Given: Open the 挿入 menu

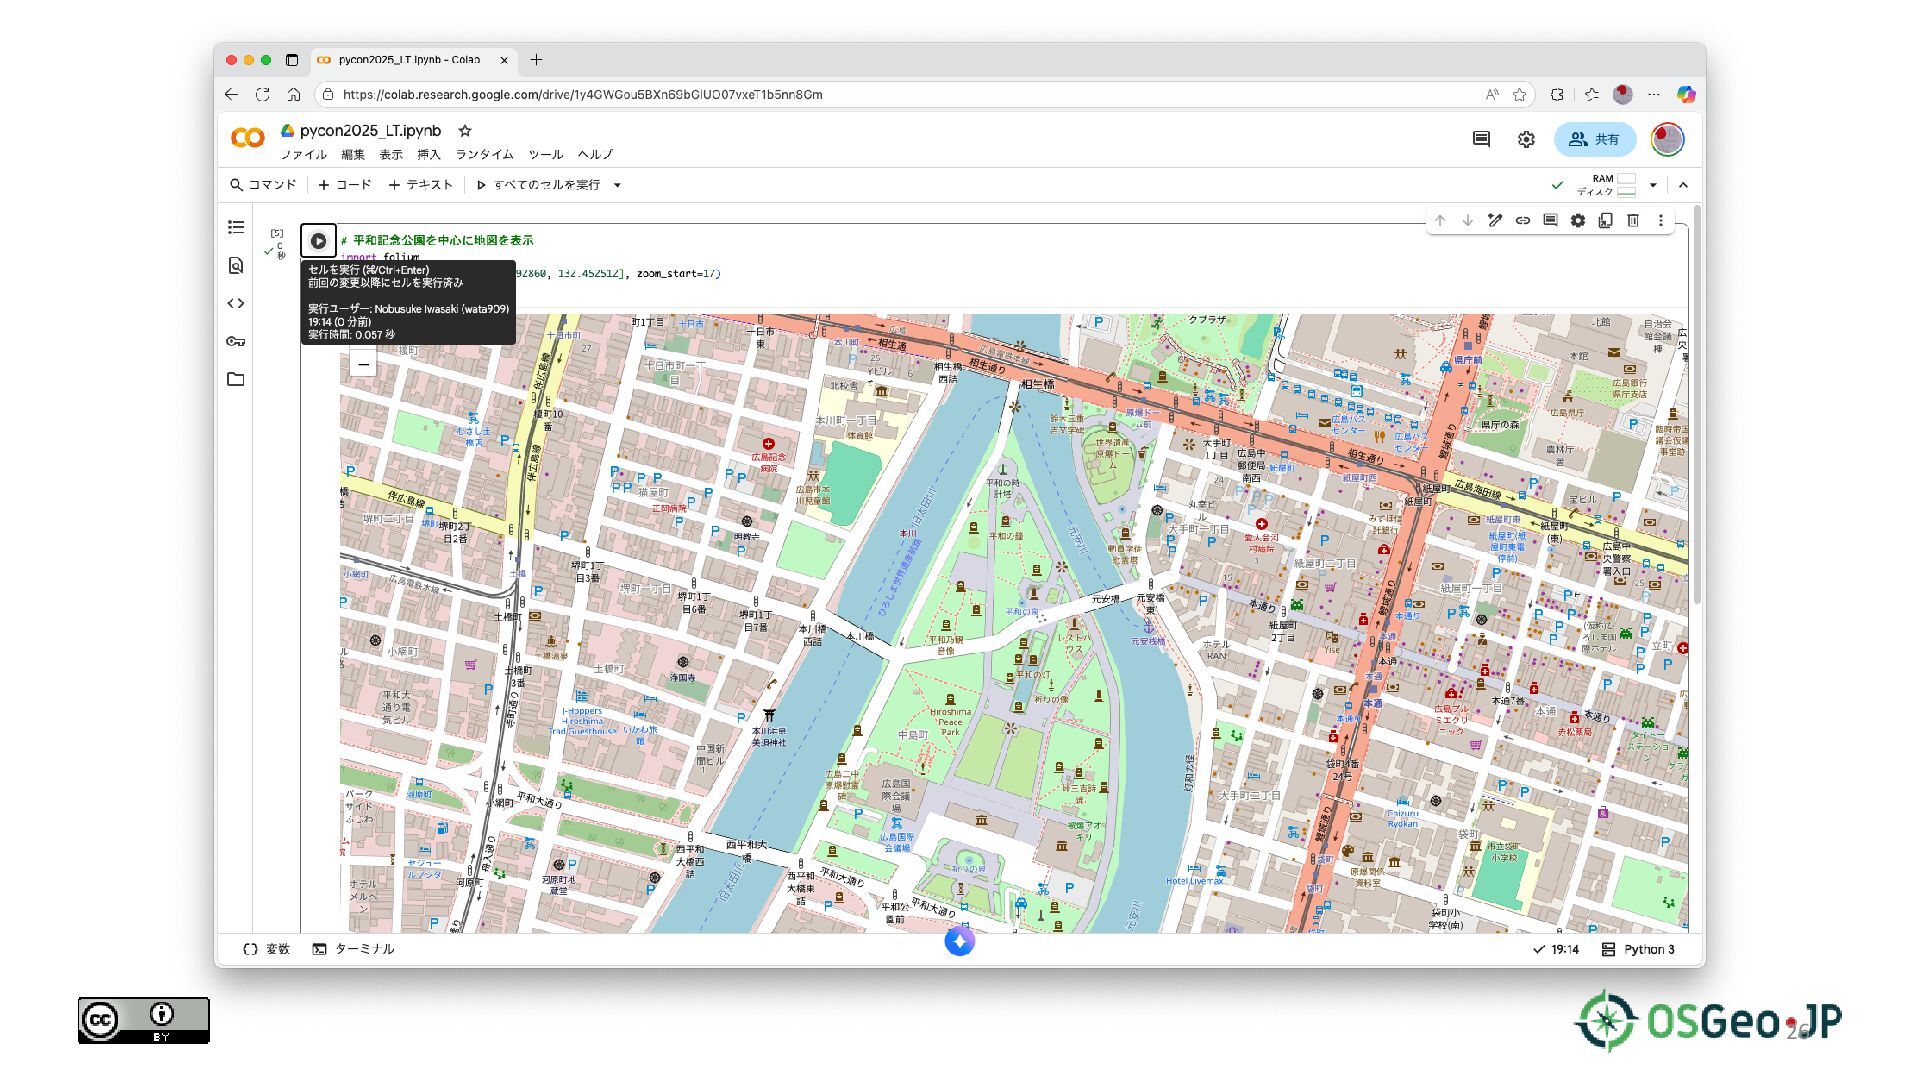Looking at the screenshot, I should (x=429, y=155).
